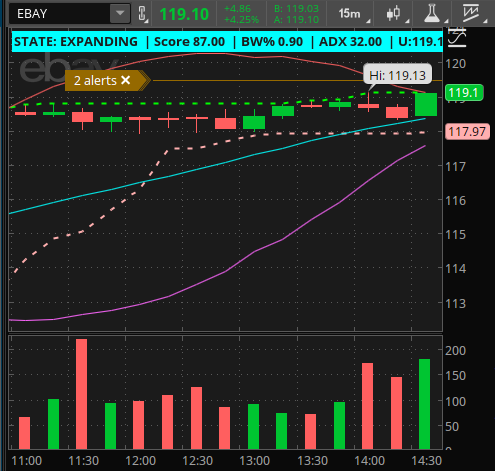Close the 2 alerts flag with X

click(126, 80)
